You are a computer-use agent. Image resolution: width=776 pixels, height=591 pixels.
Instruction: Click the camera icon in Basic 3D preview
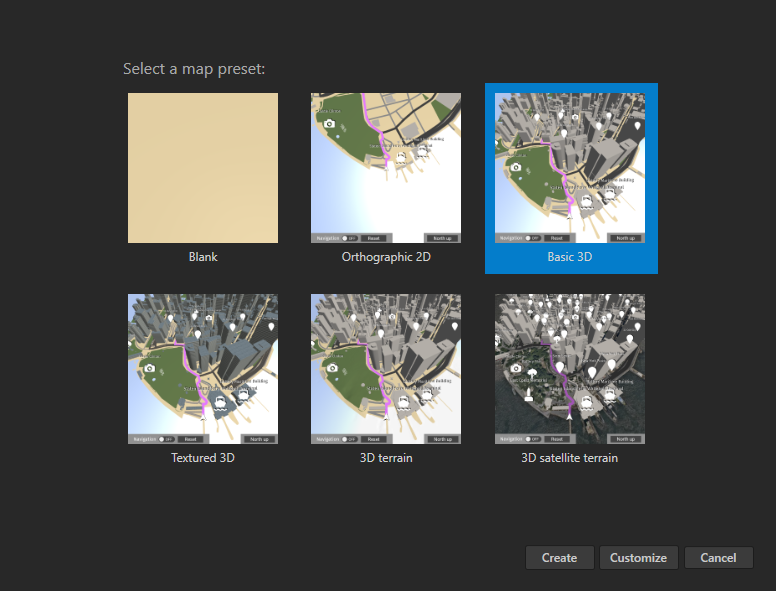pyautogui.click(x=515, y=166)
